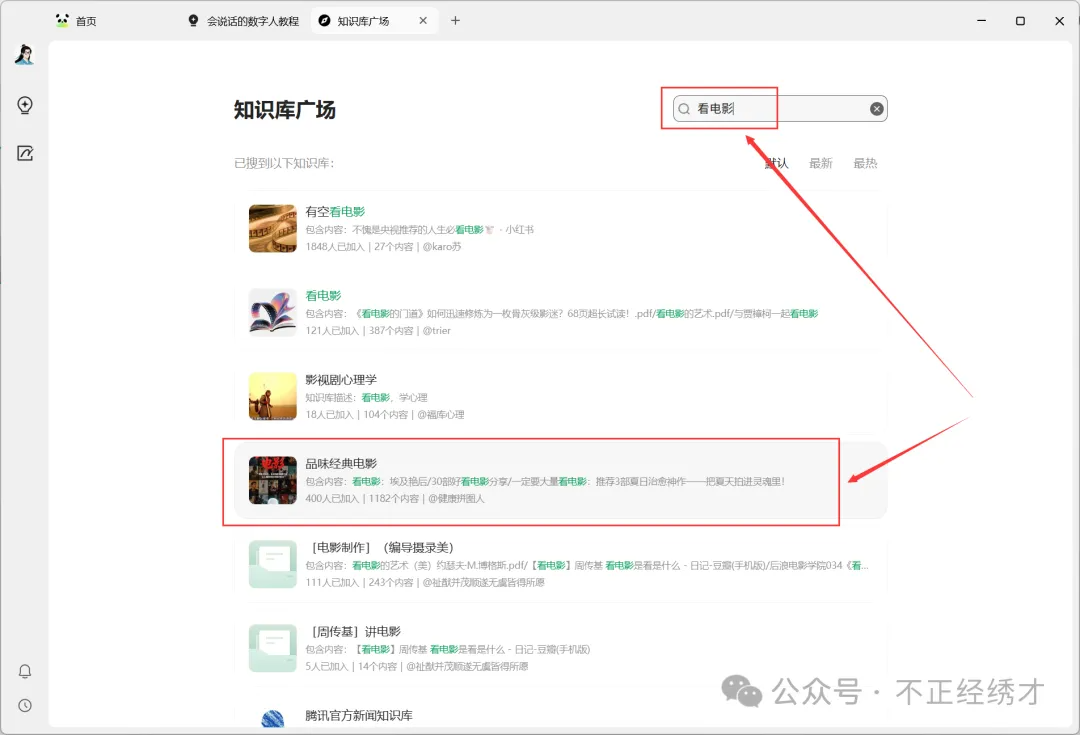Click the description mentioning 埃及艳后
The width and height of the screenshot is (1080, 735).
coord(546,482)
